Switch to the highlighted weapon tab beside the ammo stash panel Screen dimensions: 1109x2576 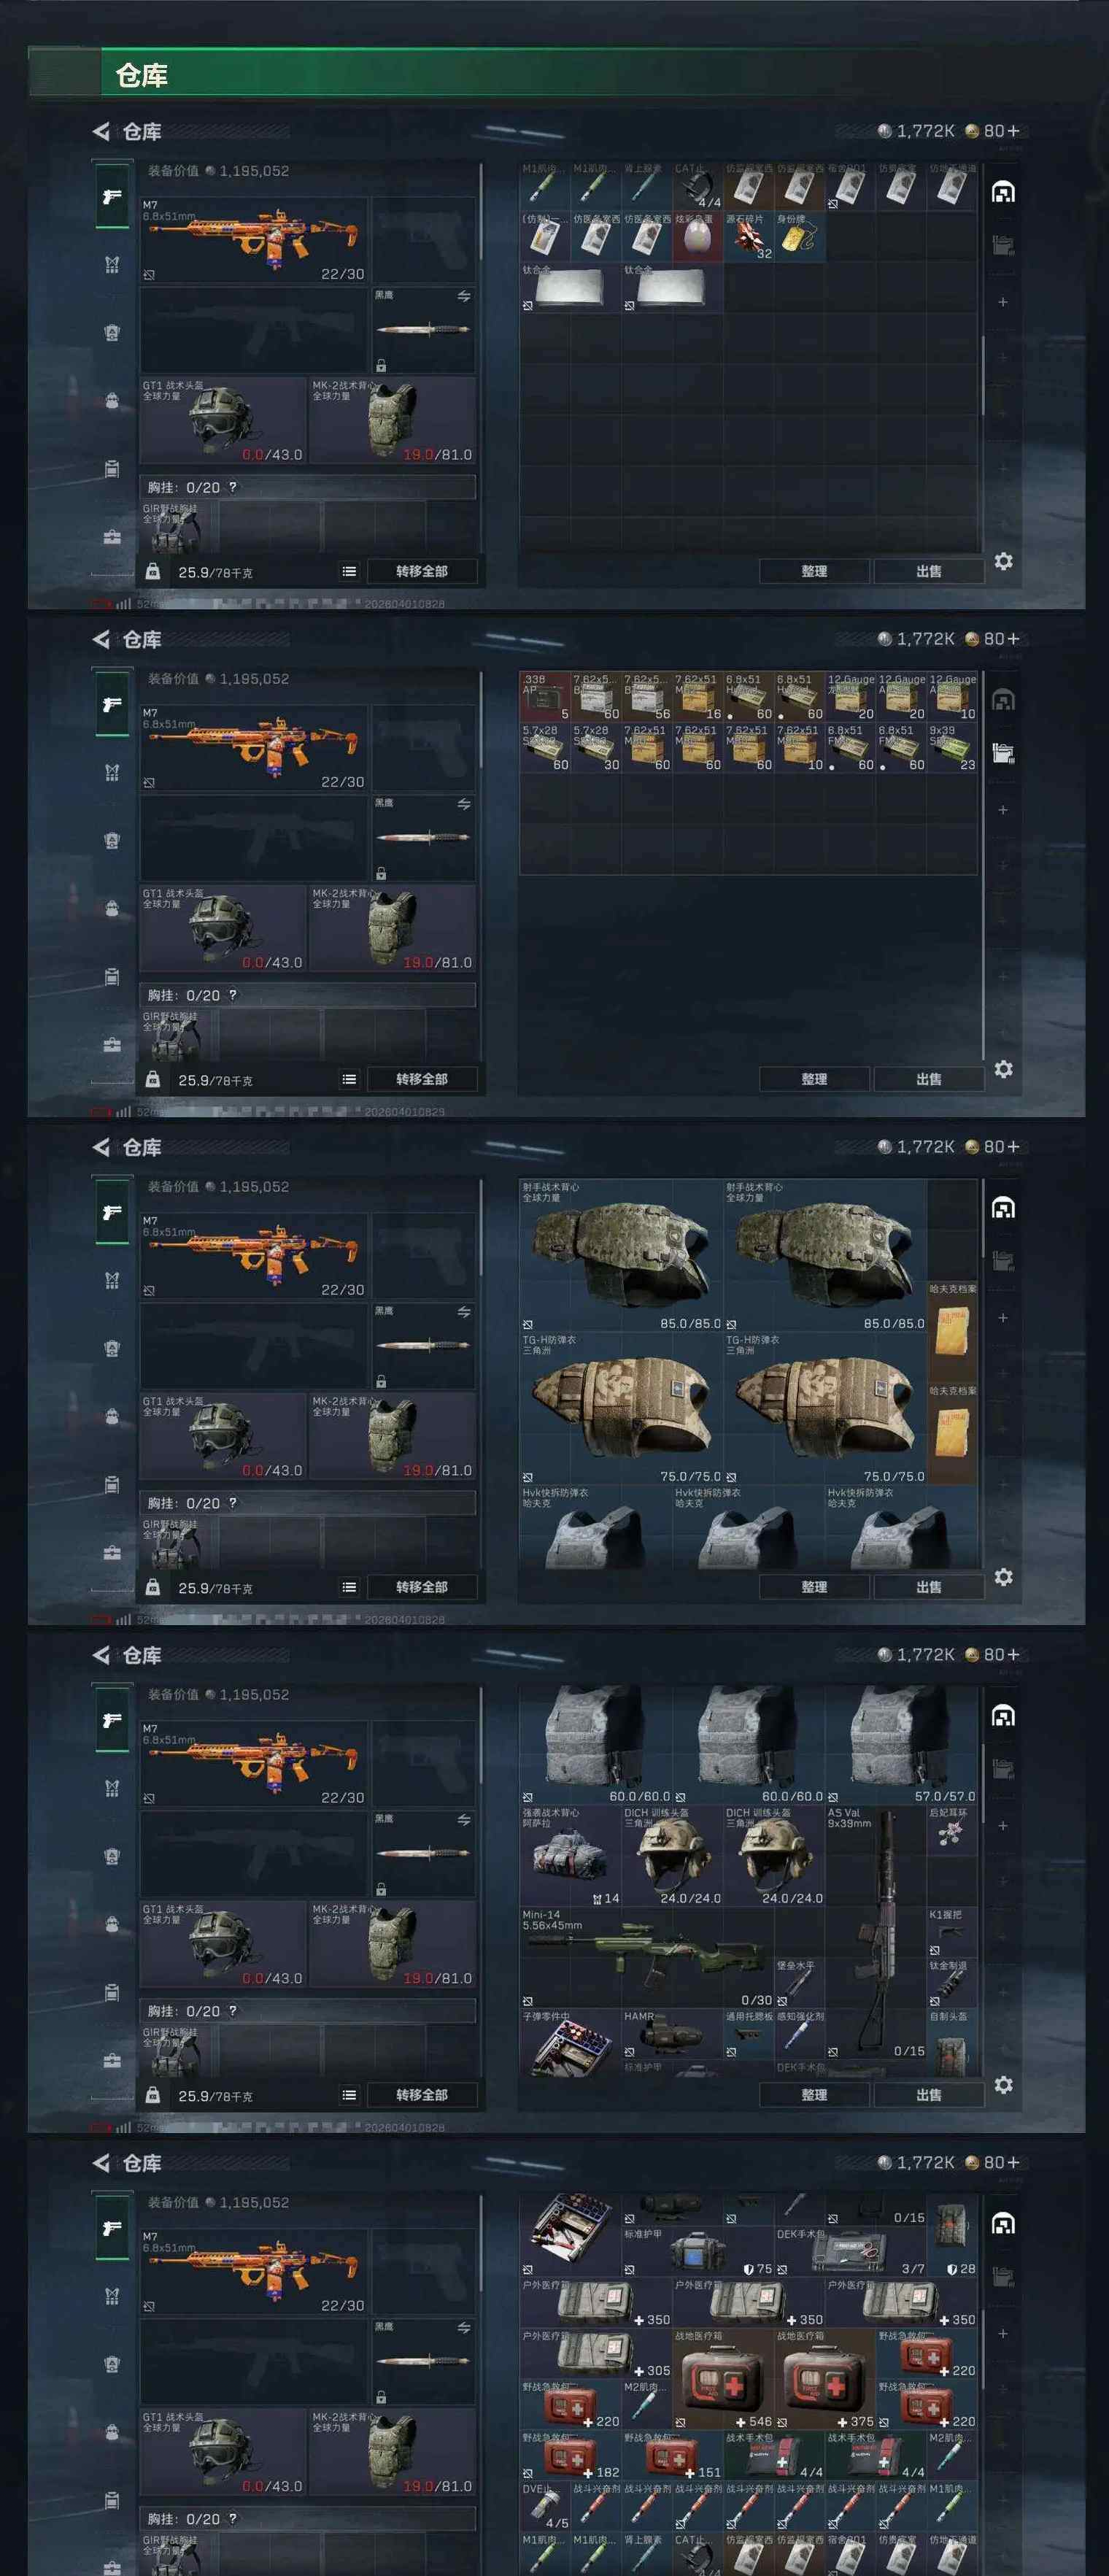point(112,704)
